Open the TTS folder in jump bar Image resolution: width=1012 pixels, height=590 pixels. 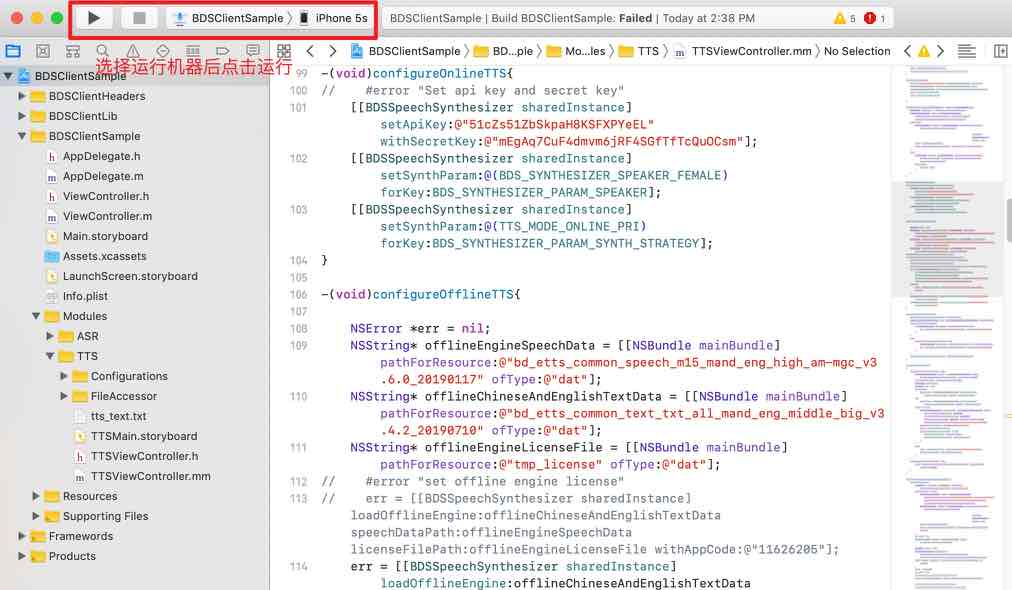coord(638,51)
